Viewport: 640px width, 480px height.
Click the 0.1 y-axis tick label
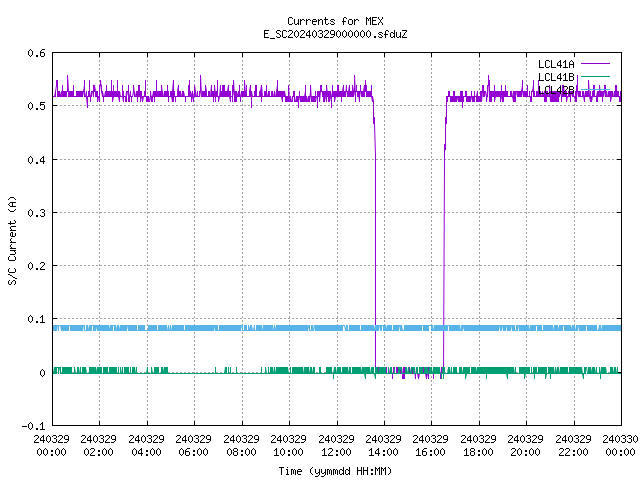pyautogui.click(x=36, y=319)
